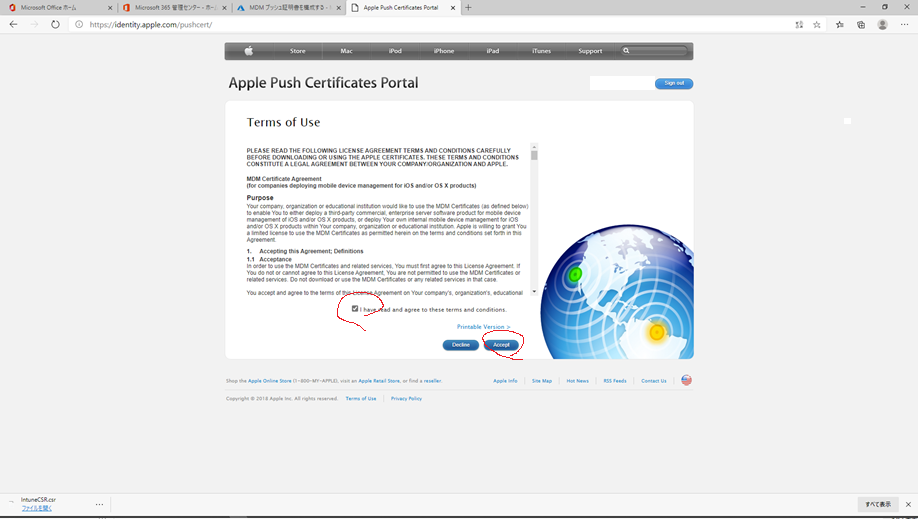
Task: Open the Apple Retail Store link
Action: (379, 381)
